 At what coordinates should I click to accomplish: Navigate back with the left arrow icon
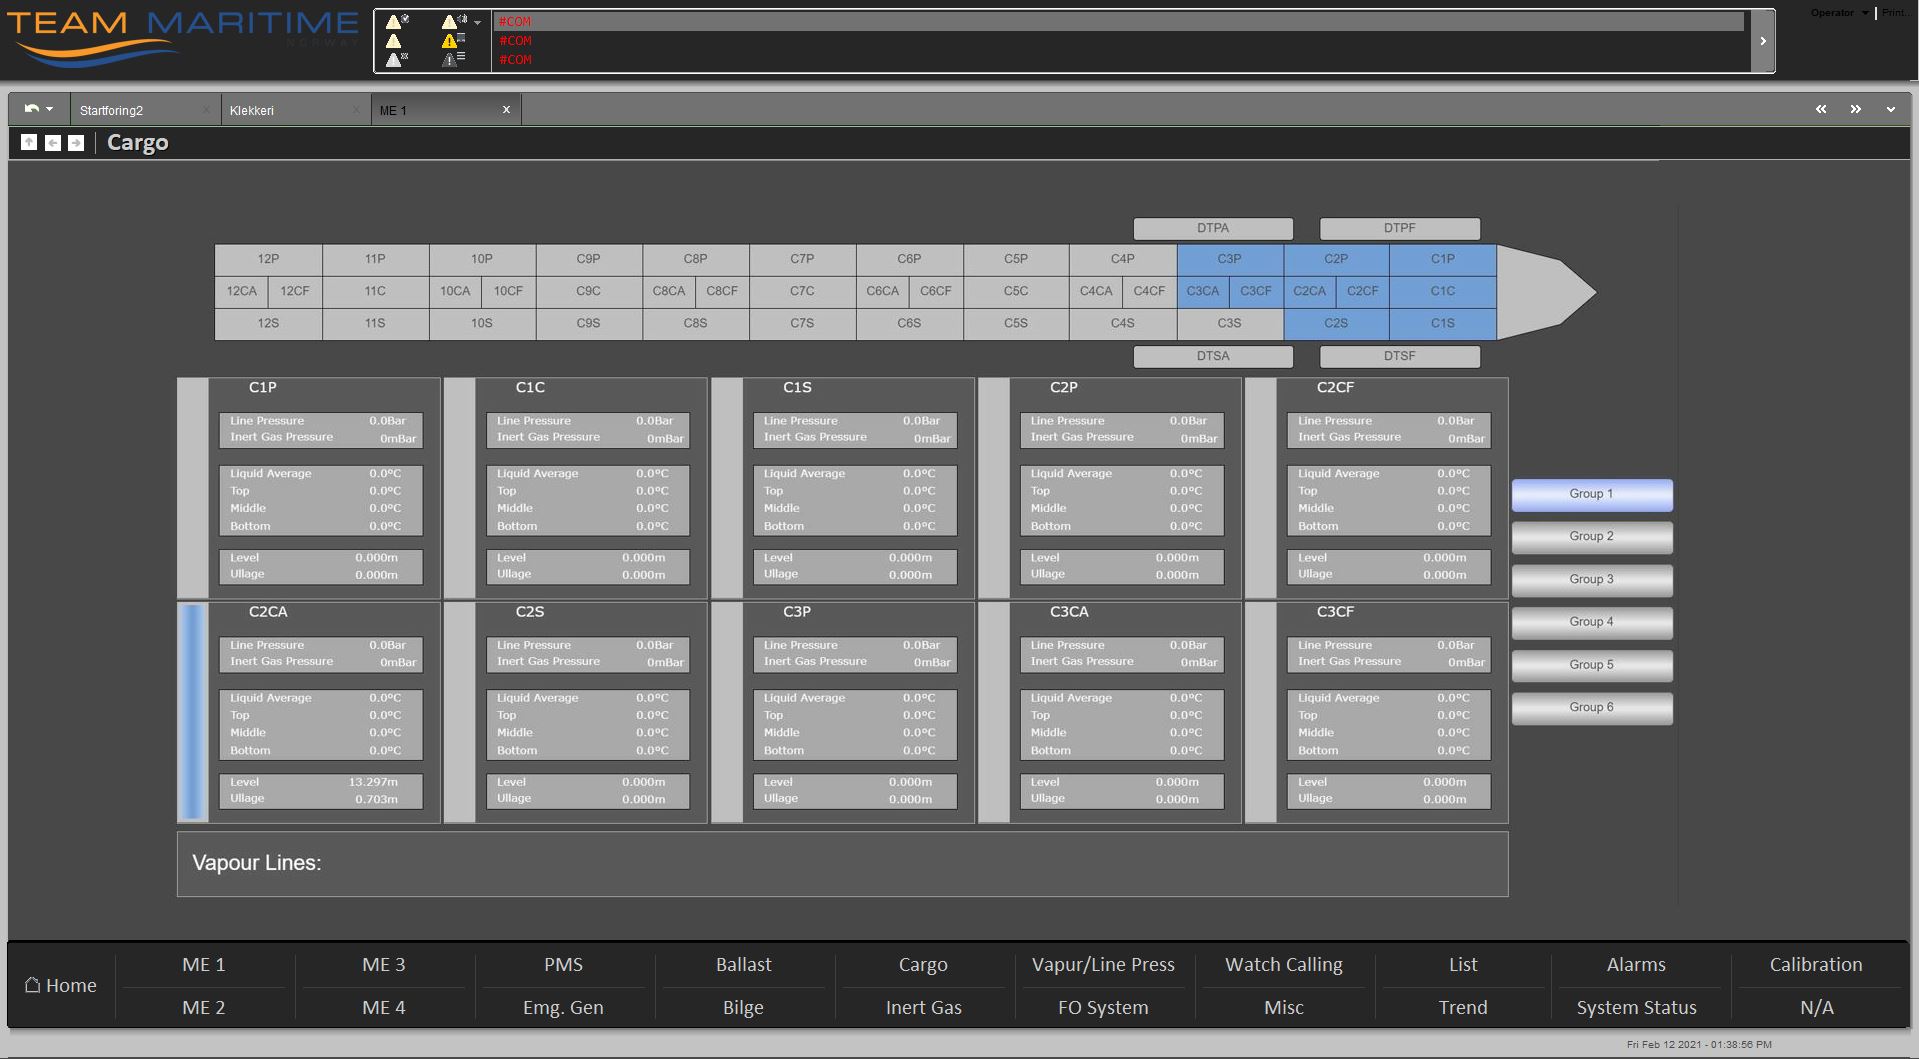52,142
